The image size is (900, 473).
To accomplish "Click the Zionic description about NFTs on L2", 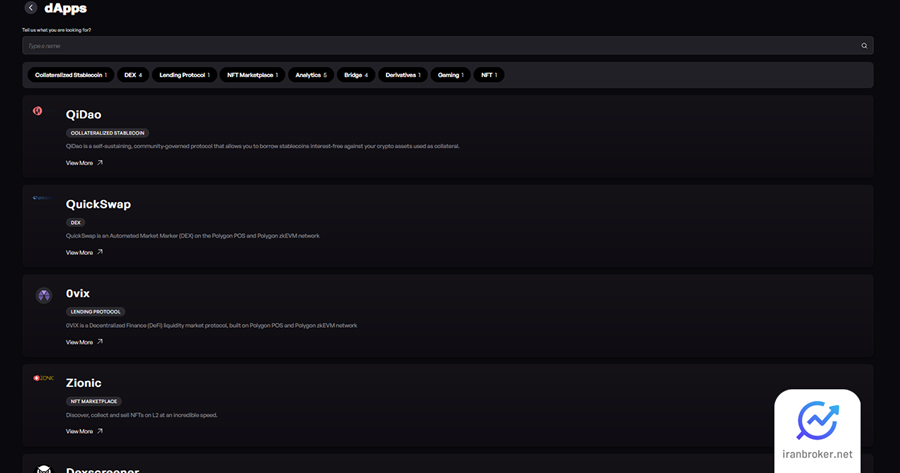I will pyautogui.click(x=141, y=415).
